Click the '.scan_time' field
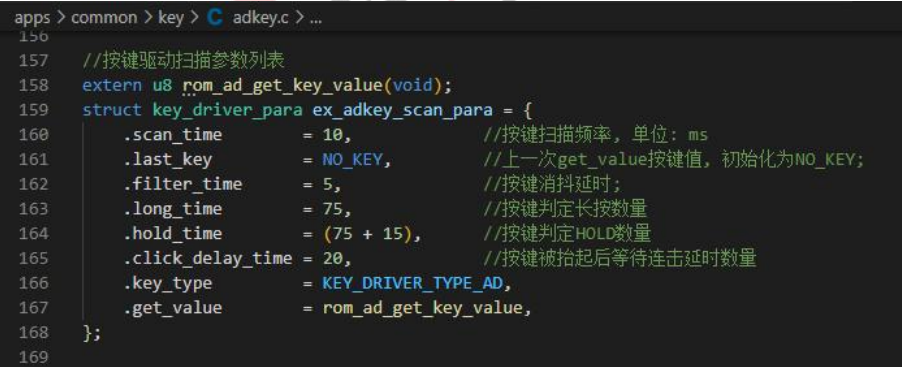 coord(173,135)
